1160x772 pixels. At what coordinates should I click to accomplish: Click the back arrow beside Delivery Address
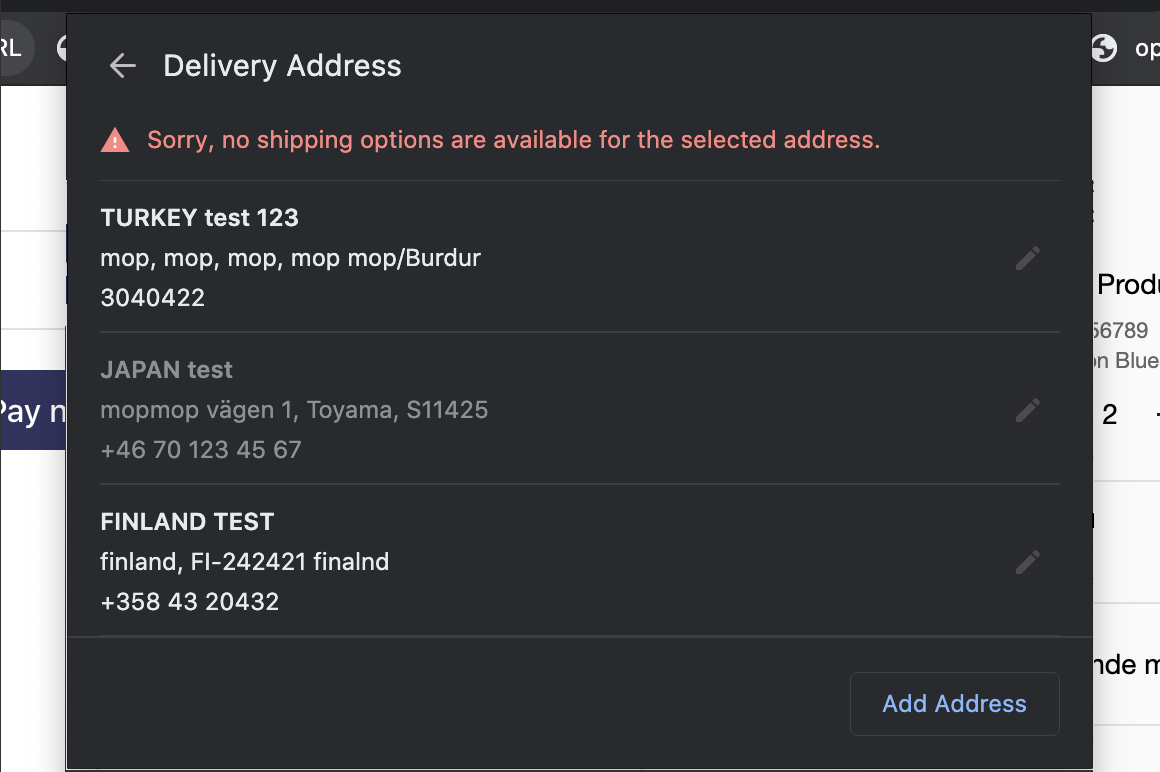tap(122, 66)
